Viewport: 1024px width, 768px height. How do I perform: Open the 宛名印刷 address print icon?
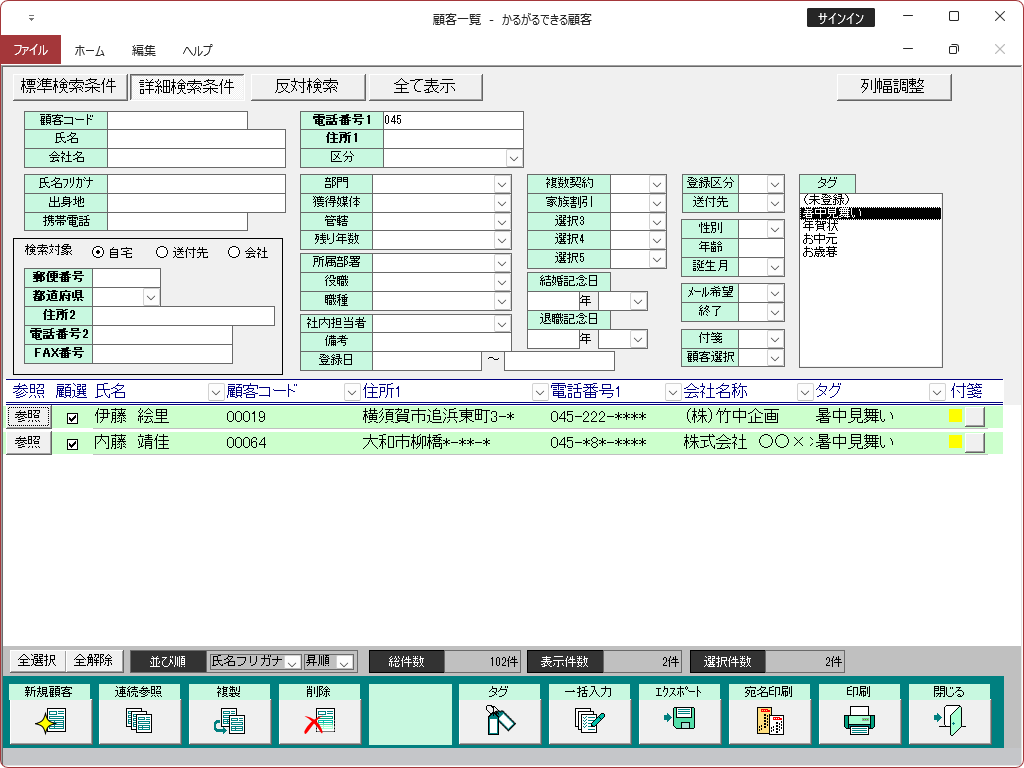(770, 720)
